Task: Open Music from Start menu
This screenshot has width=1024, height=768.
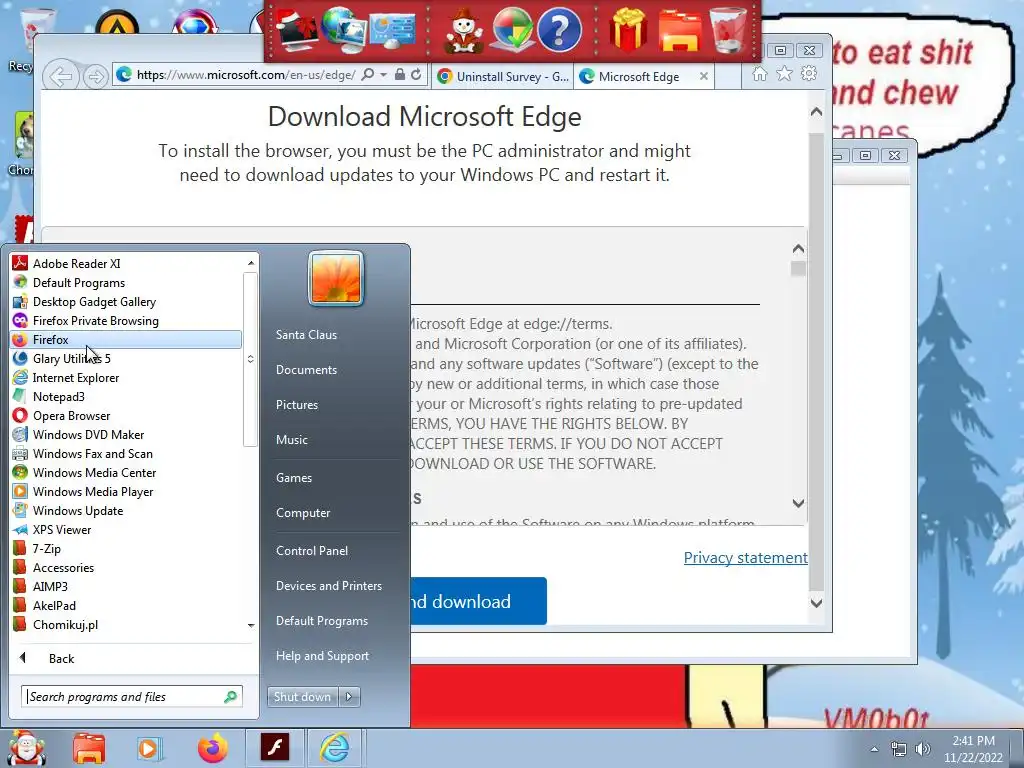Action: (292, 440)
